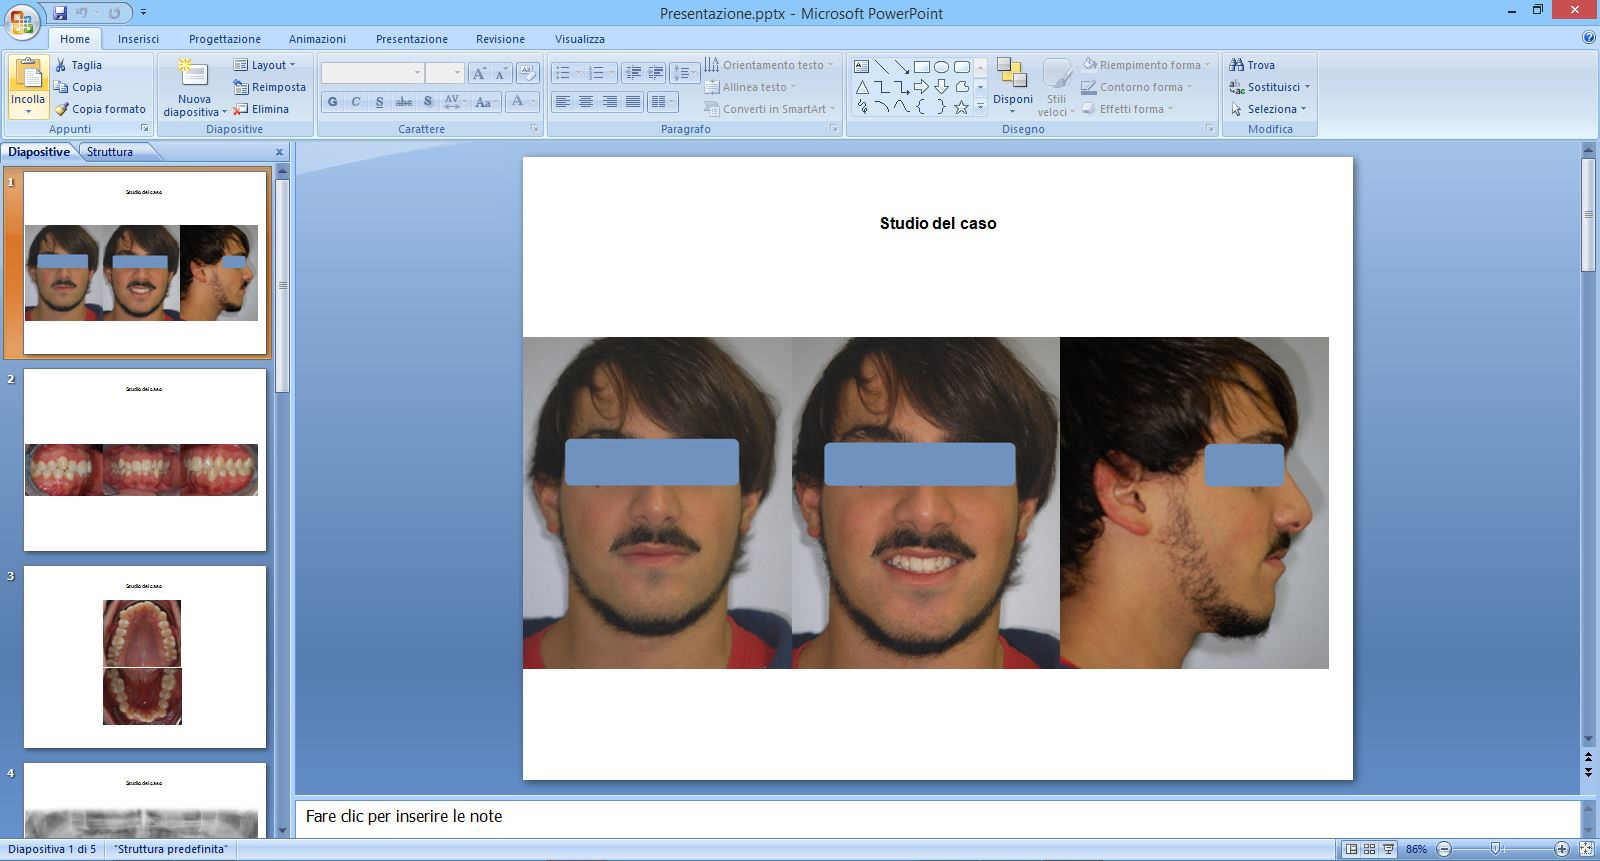Pick the right arrow shape
Image resolution: width=1600 pixels, height=861 pixels.
tap(922, 87)
